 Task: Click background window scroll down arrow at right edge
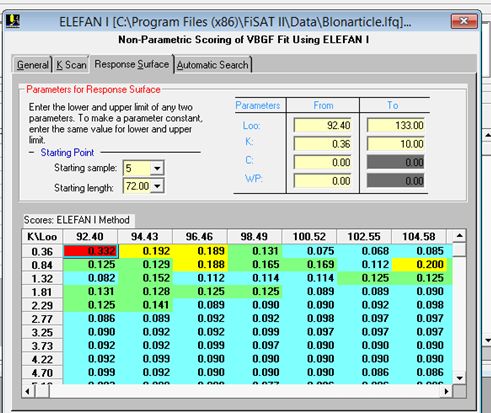tap(488, 340)
